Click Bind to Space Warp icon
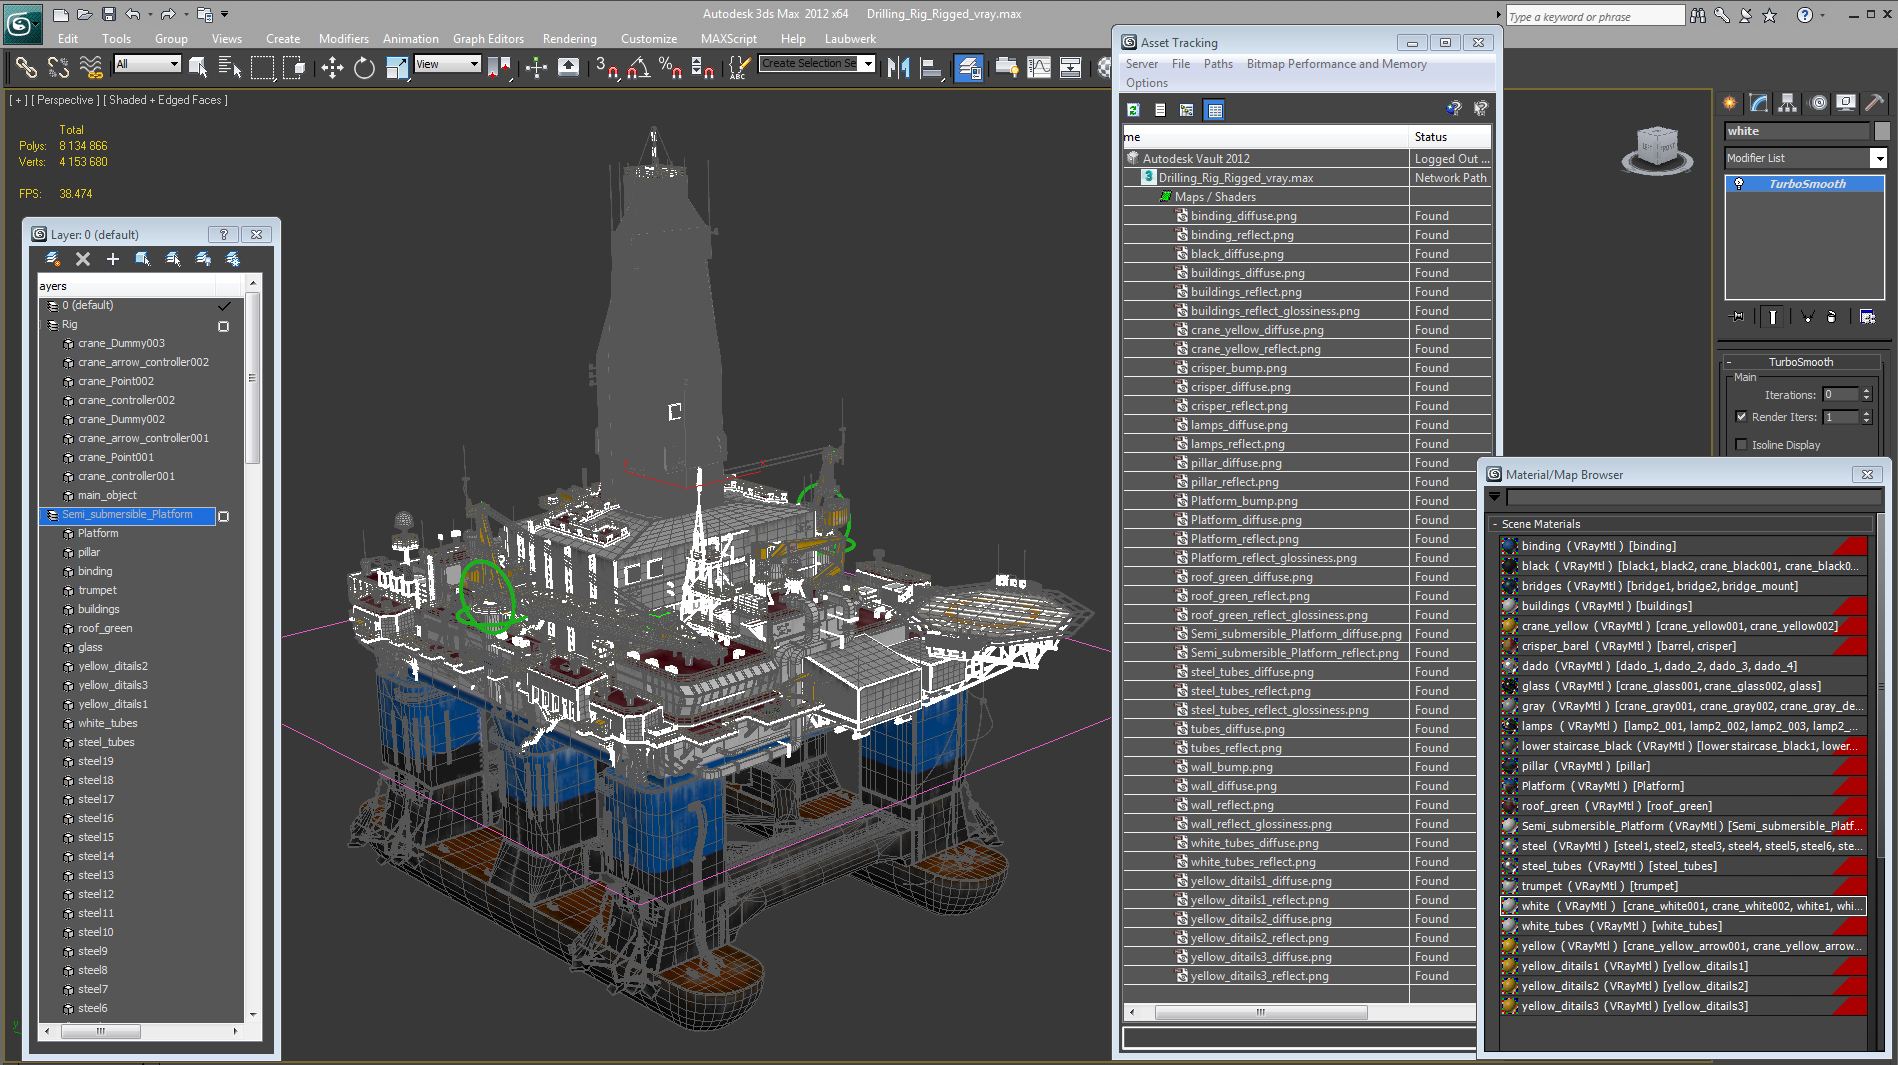 point(91,67)
